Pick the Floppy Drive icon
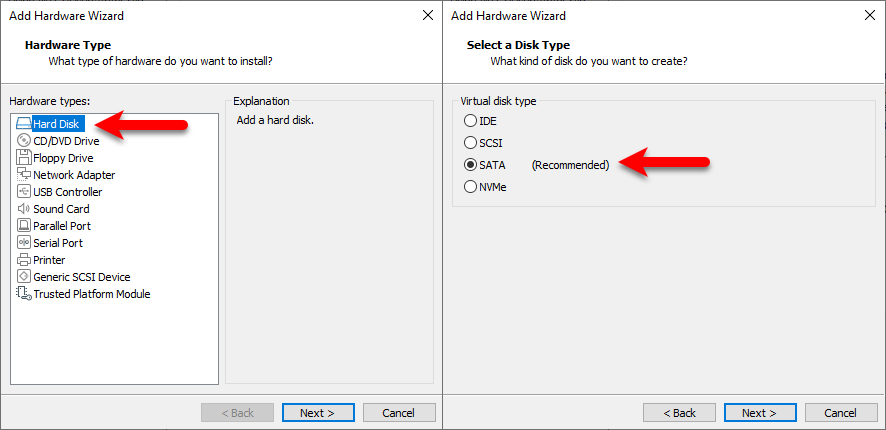Screen dimensions: 886x430 pos(24,158)
